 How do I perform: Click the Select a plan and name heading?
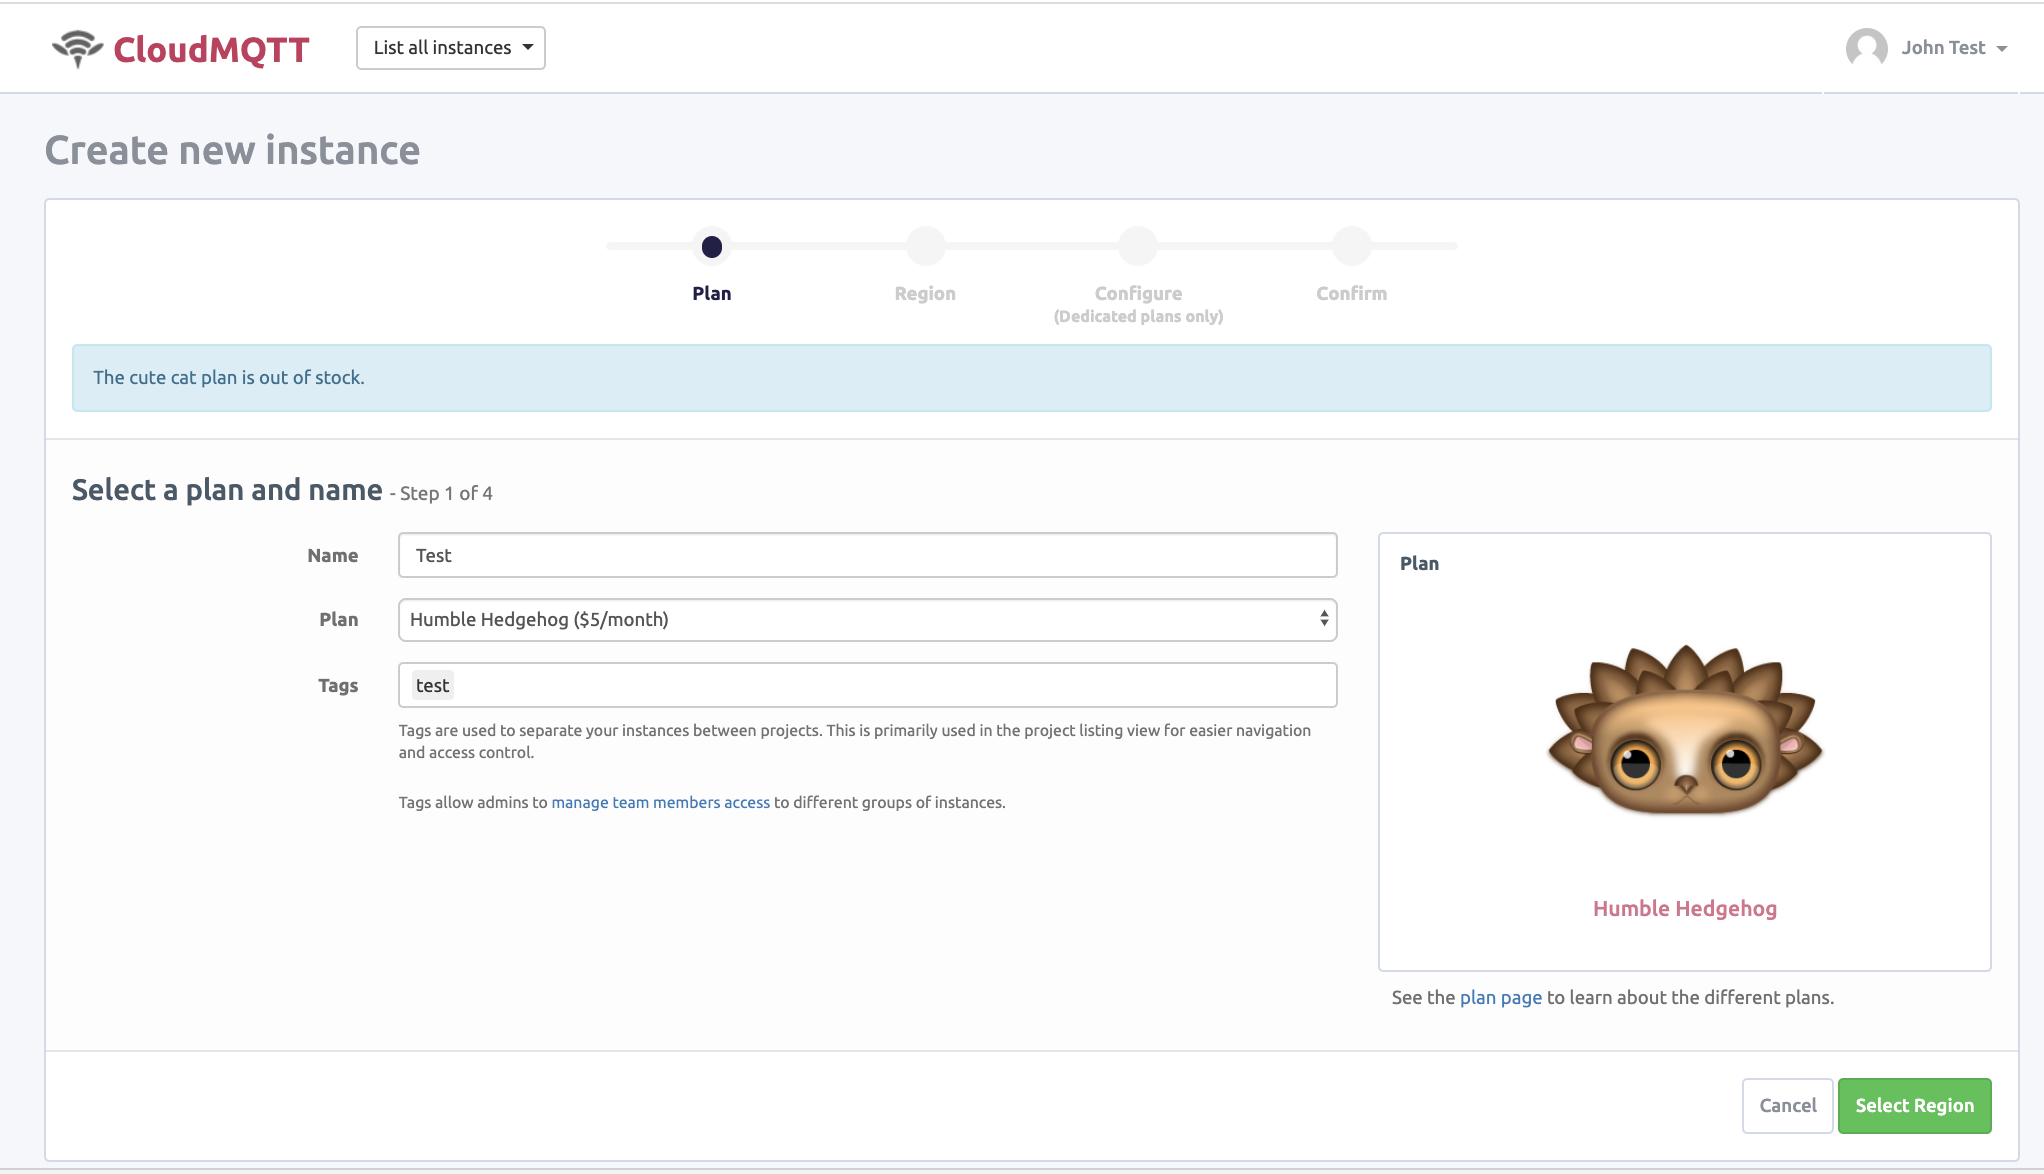click(x=227, y=489)
